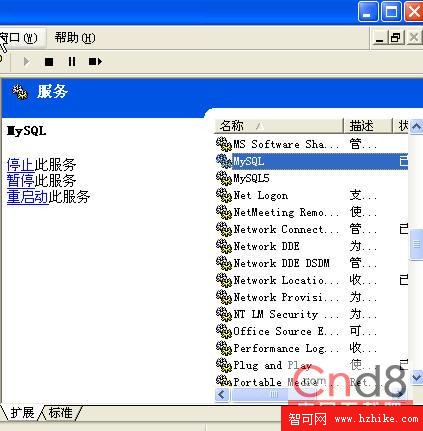Click the gear icon beside NetMeeting Remo...

(224, 212)
